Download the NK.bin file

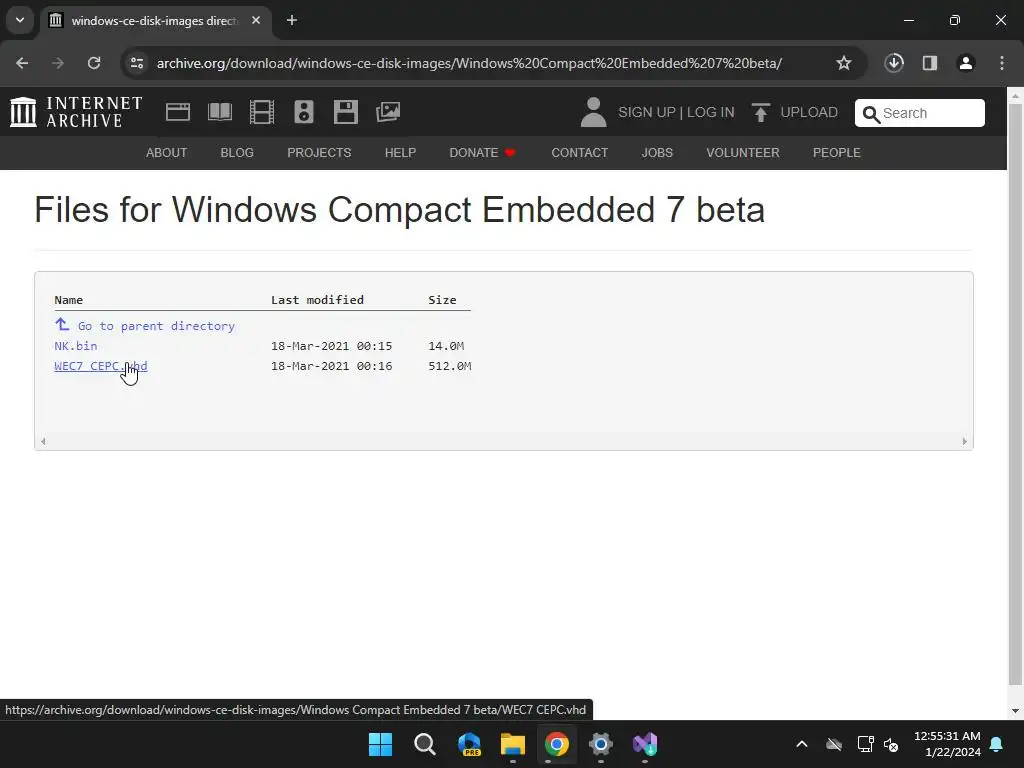point(76,346)
